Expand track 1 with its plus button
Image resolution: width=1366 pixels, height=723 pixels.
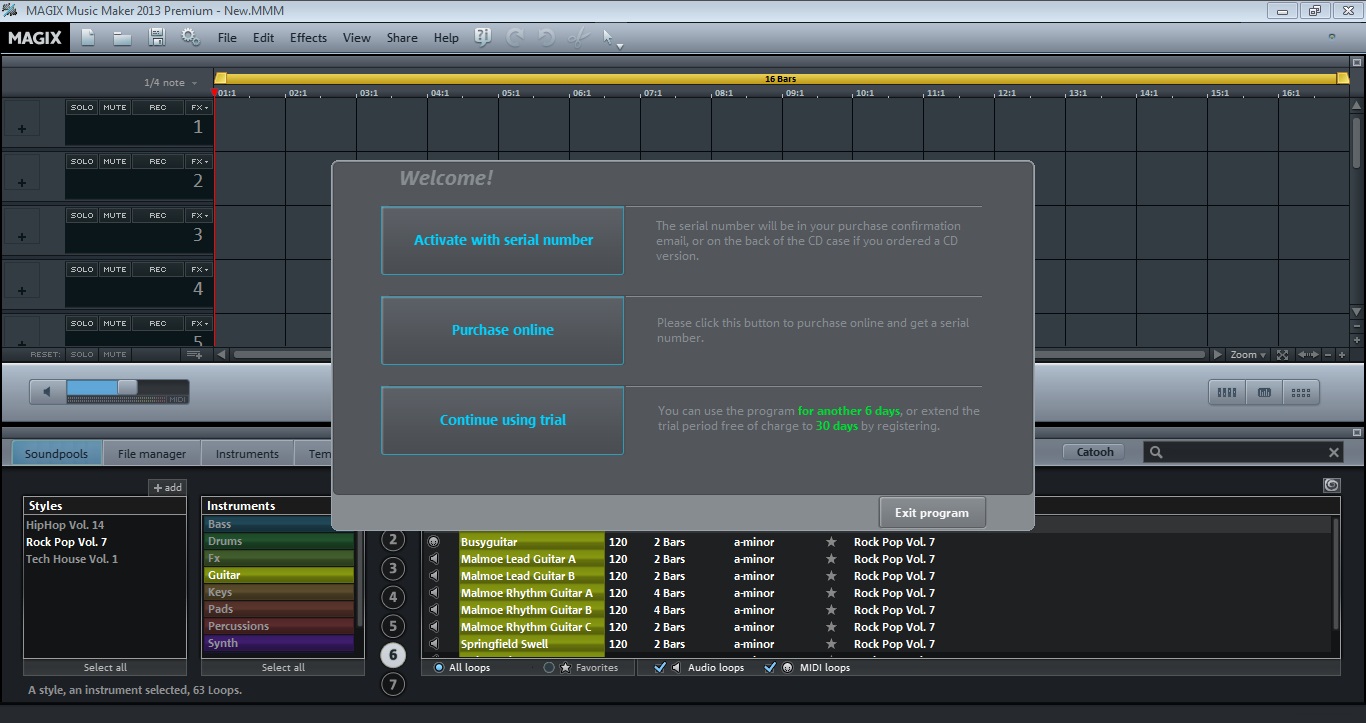click(22, 128)
